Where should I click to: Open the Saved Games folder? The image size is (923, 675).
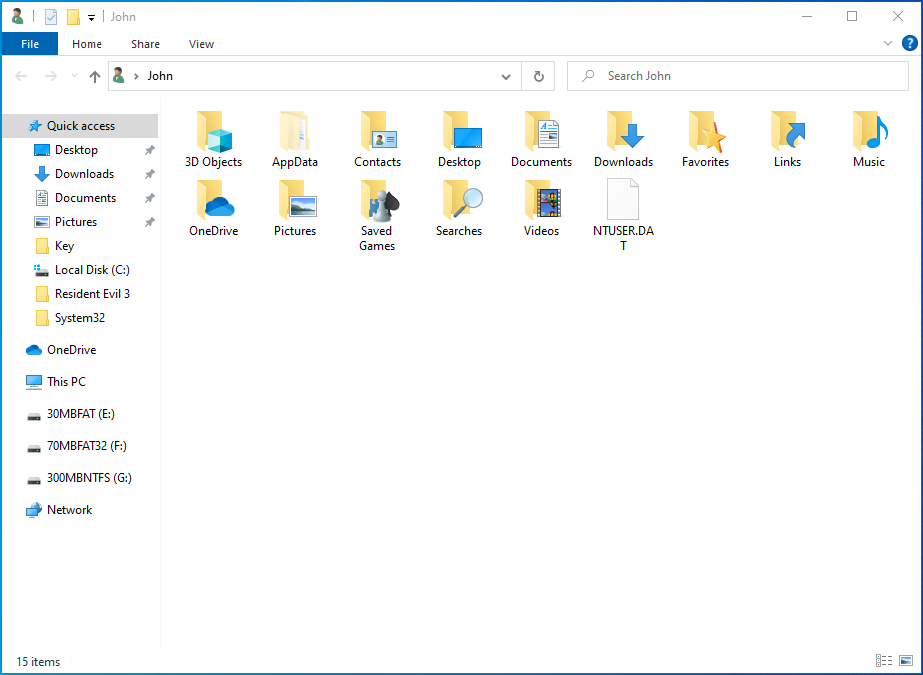coord(377,216)
